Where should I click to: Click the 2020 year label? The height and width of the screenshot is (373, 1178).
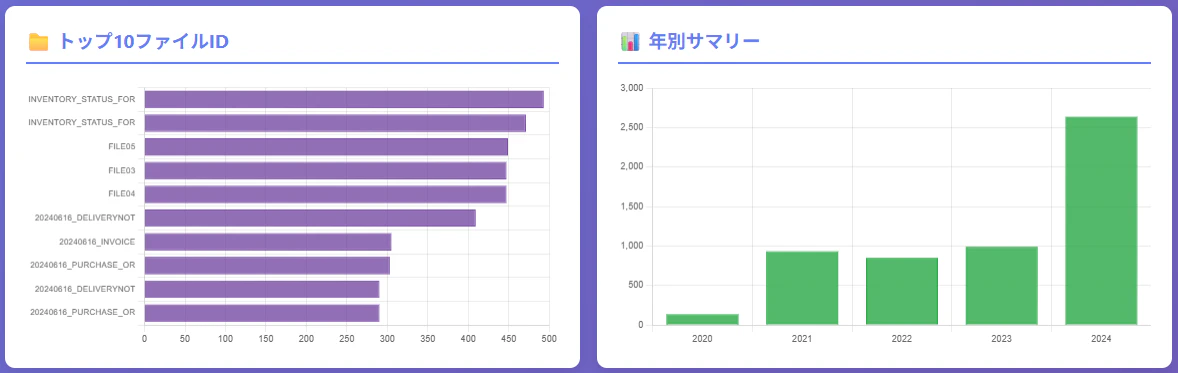click(702, 339)
